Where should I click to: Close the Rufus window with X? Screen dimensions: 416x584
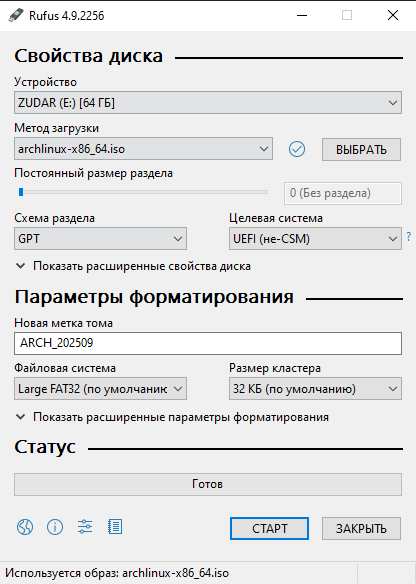[393, 15]
